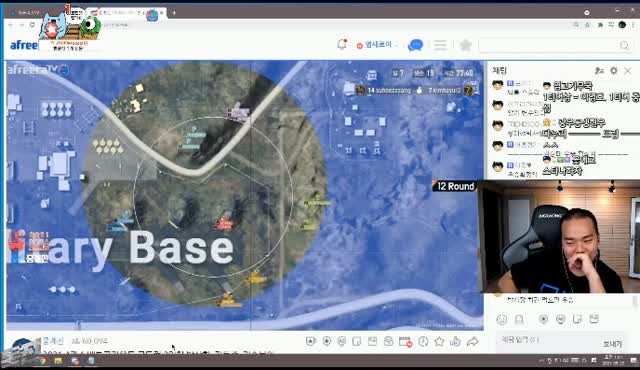The width and height of the screenshot is (640, 370).
Task: Click the browser back arrow
Action: point(11,25)
